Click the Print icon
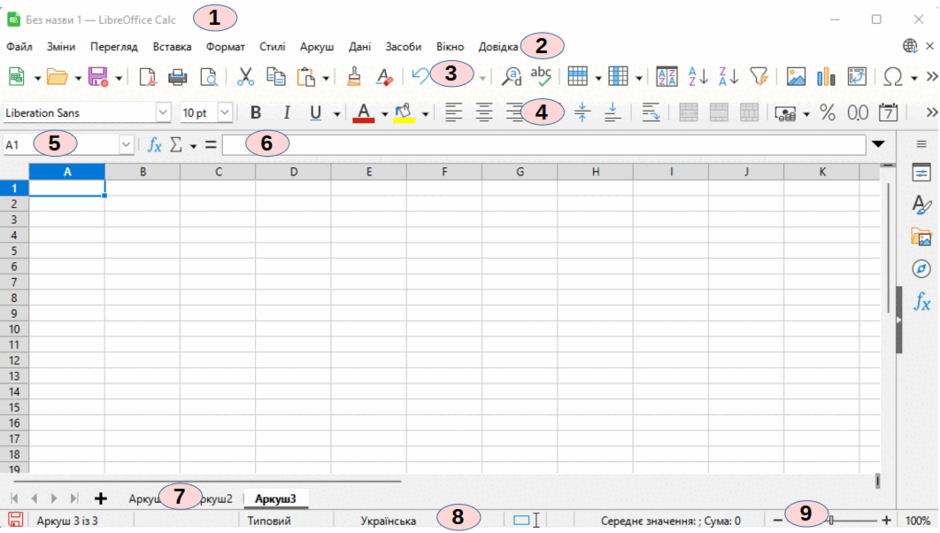 [x=177, y=77]
